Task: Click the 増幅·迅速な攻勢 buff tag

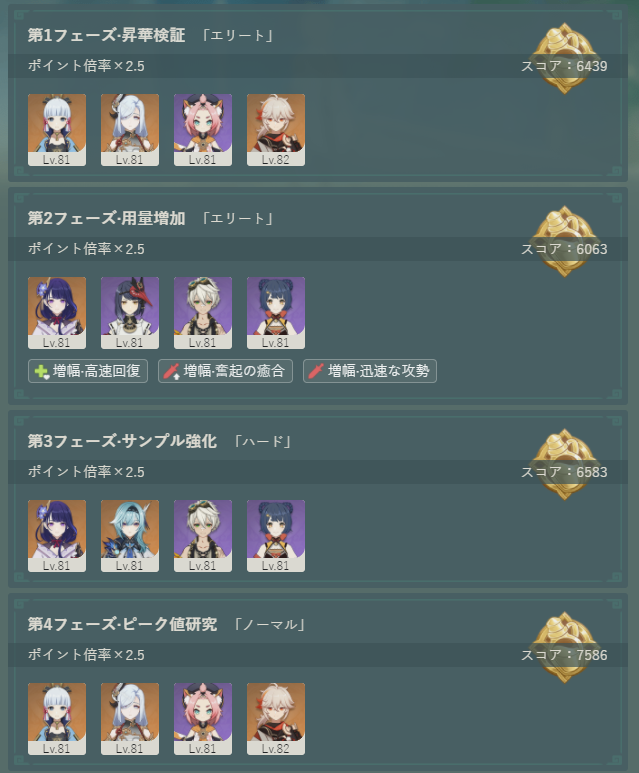Action: (370, 371)
